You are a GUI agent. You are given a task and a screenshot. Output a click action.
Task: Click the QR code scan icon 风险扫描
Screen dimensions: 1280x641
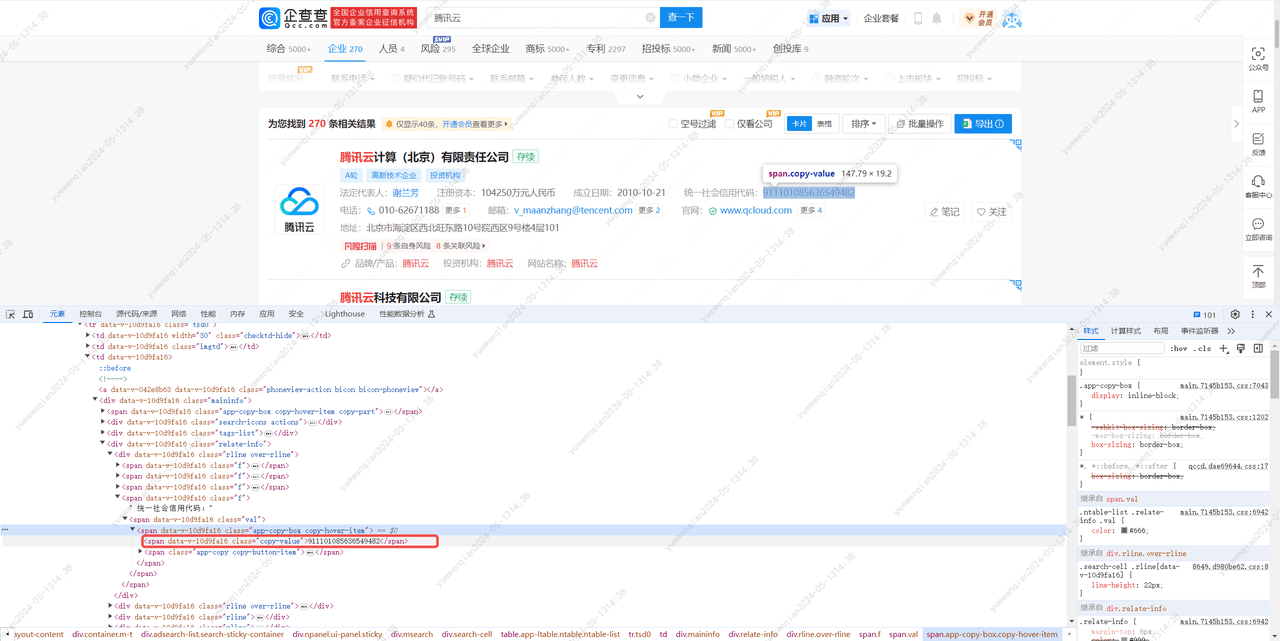pyautogui.click(x=361, y=245)
